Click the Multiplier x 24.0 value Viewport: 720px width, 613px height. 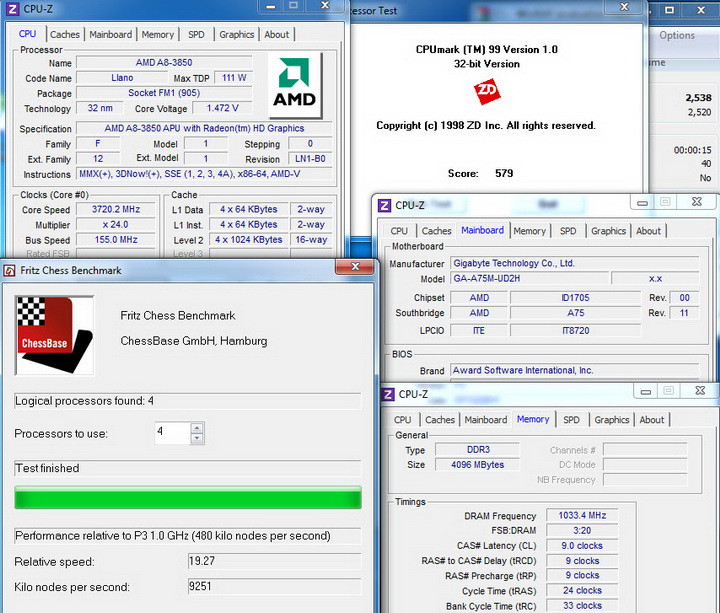(116, 225)
